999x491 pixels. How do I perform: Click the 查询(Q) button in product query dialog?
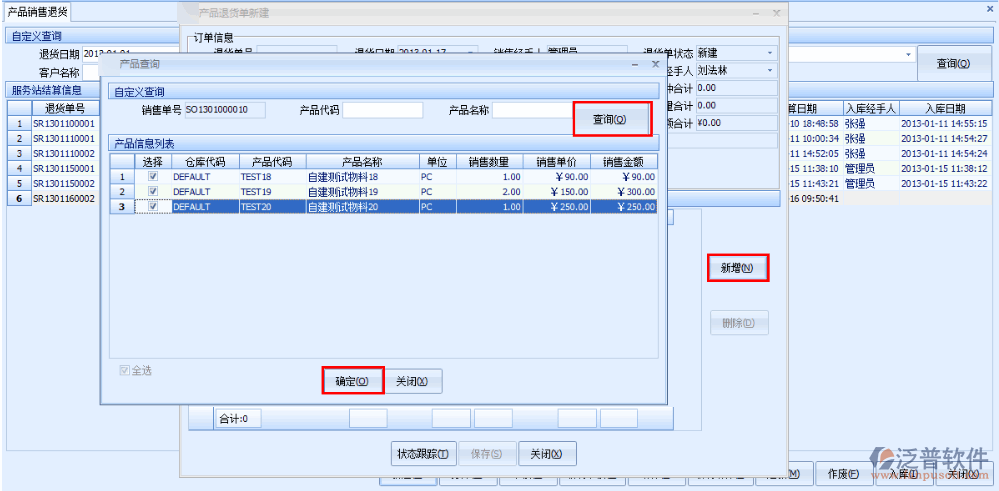[x=612, y=119]
